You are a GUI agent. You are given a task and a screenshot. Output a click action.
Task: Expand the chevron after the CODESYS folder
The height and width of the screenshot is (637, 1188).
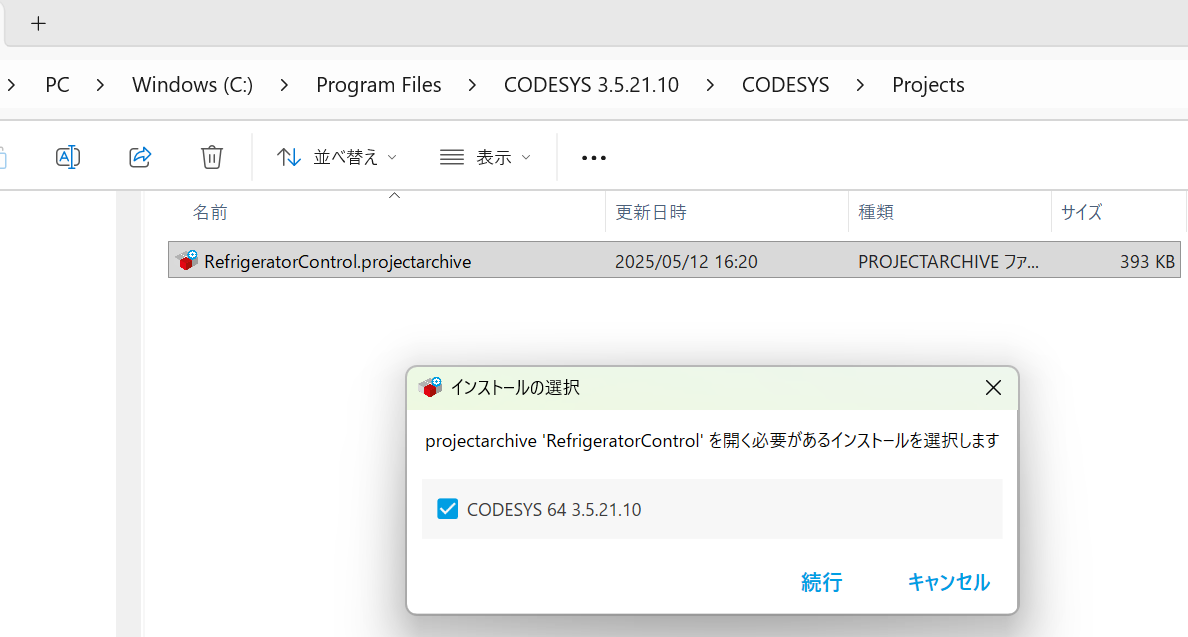(860, 85)
